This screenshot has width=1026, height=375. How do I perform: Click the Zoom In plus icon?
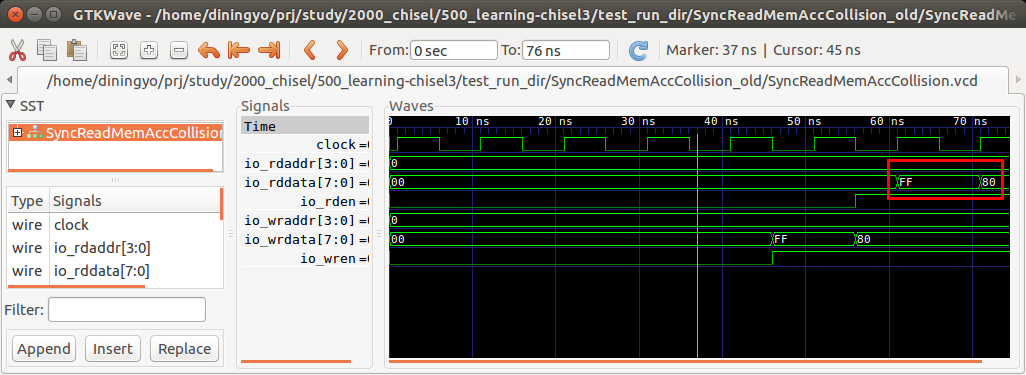(x=149, y=50)
